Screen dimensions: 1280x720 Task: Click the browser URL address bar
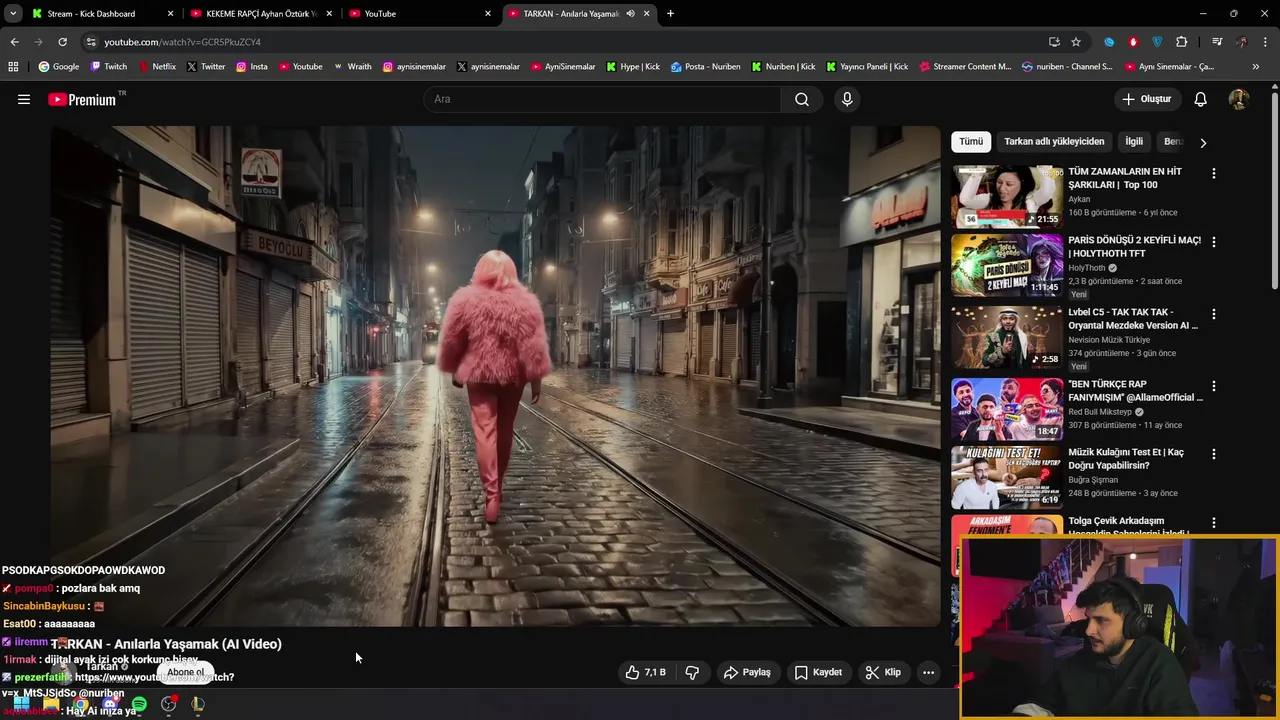coord(560,42)
